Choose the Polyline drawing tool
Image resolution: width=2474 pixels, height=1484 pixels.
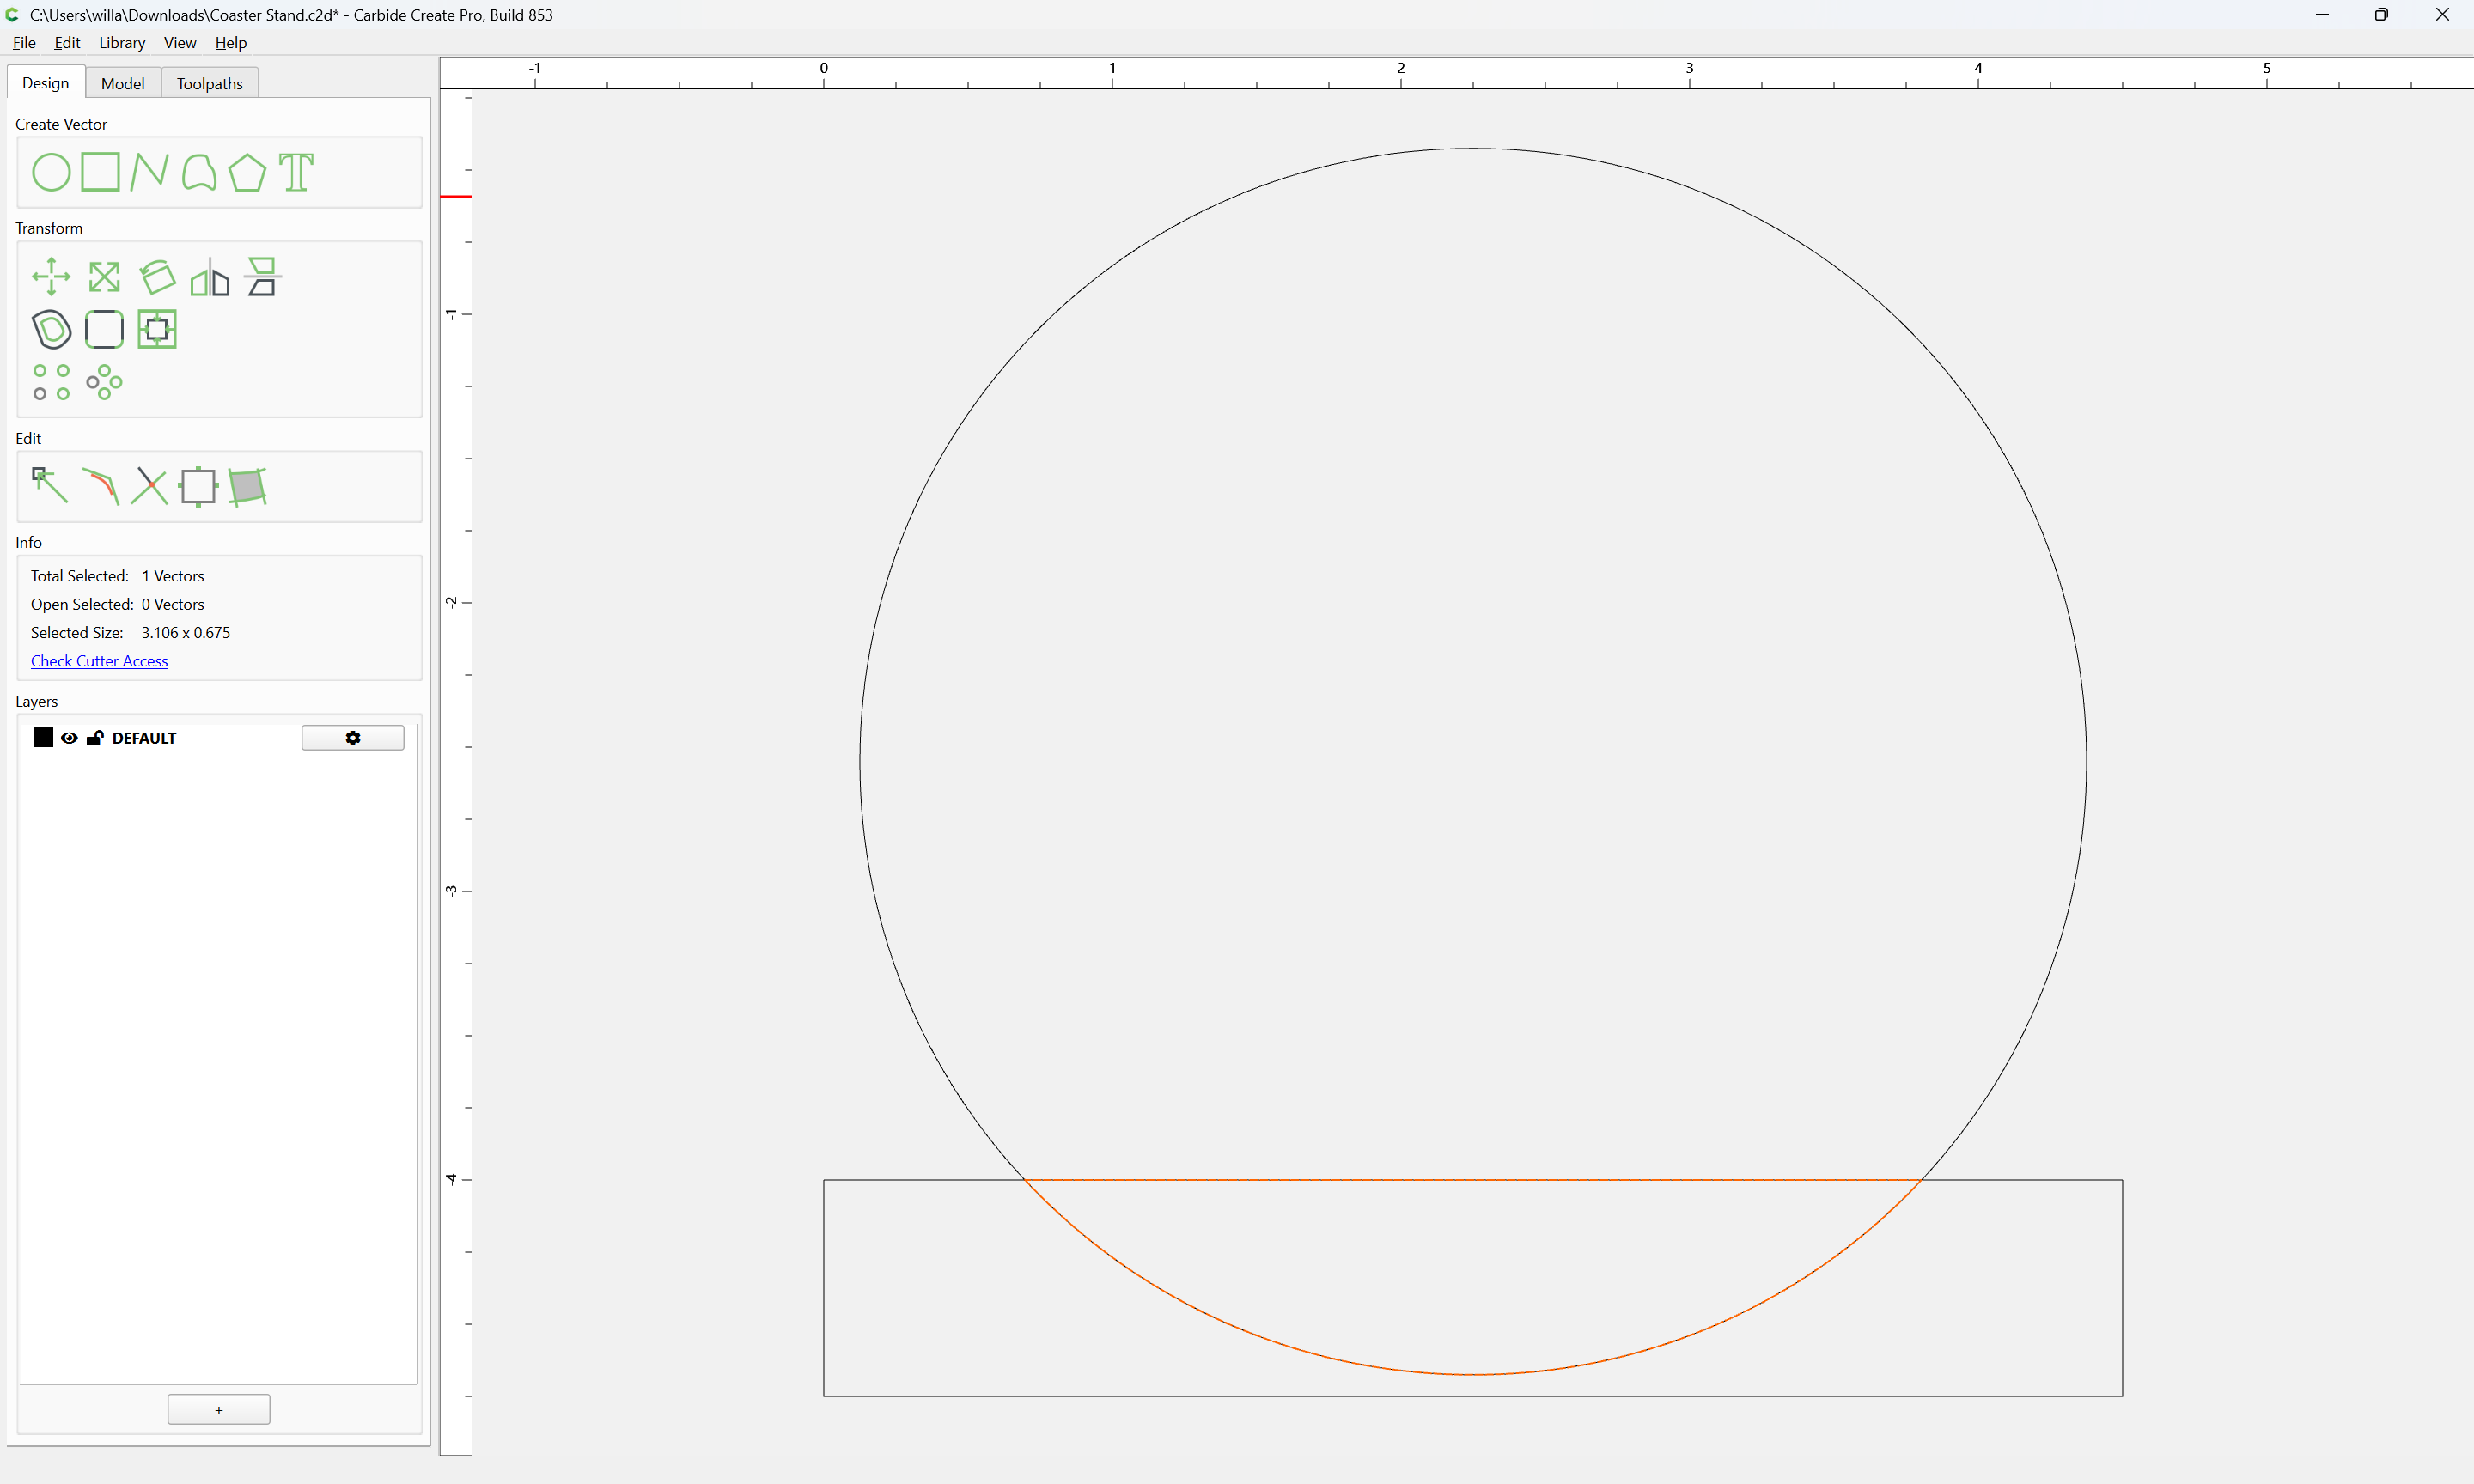(149, 172)
